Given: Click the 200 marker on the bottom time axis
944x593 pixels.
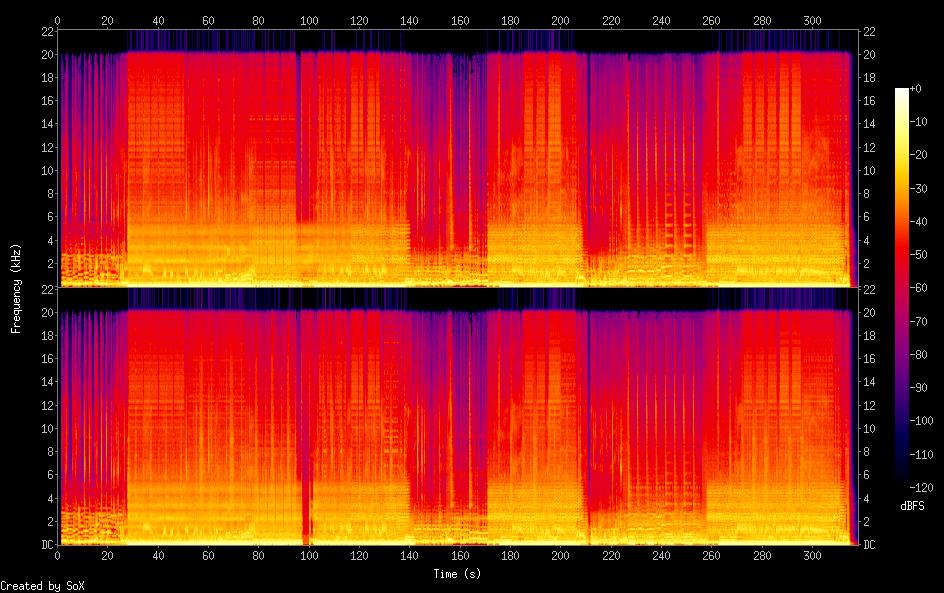Looking at the screenshot, I should coord(561,555).
